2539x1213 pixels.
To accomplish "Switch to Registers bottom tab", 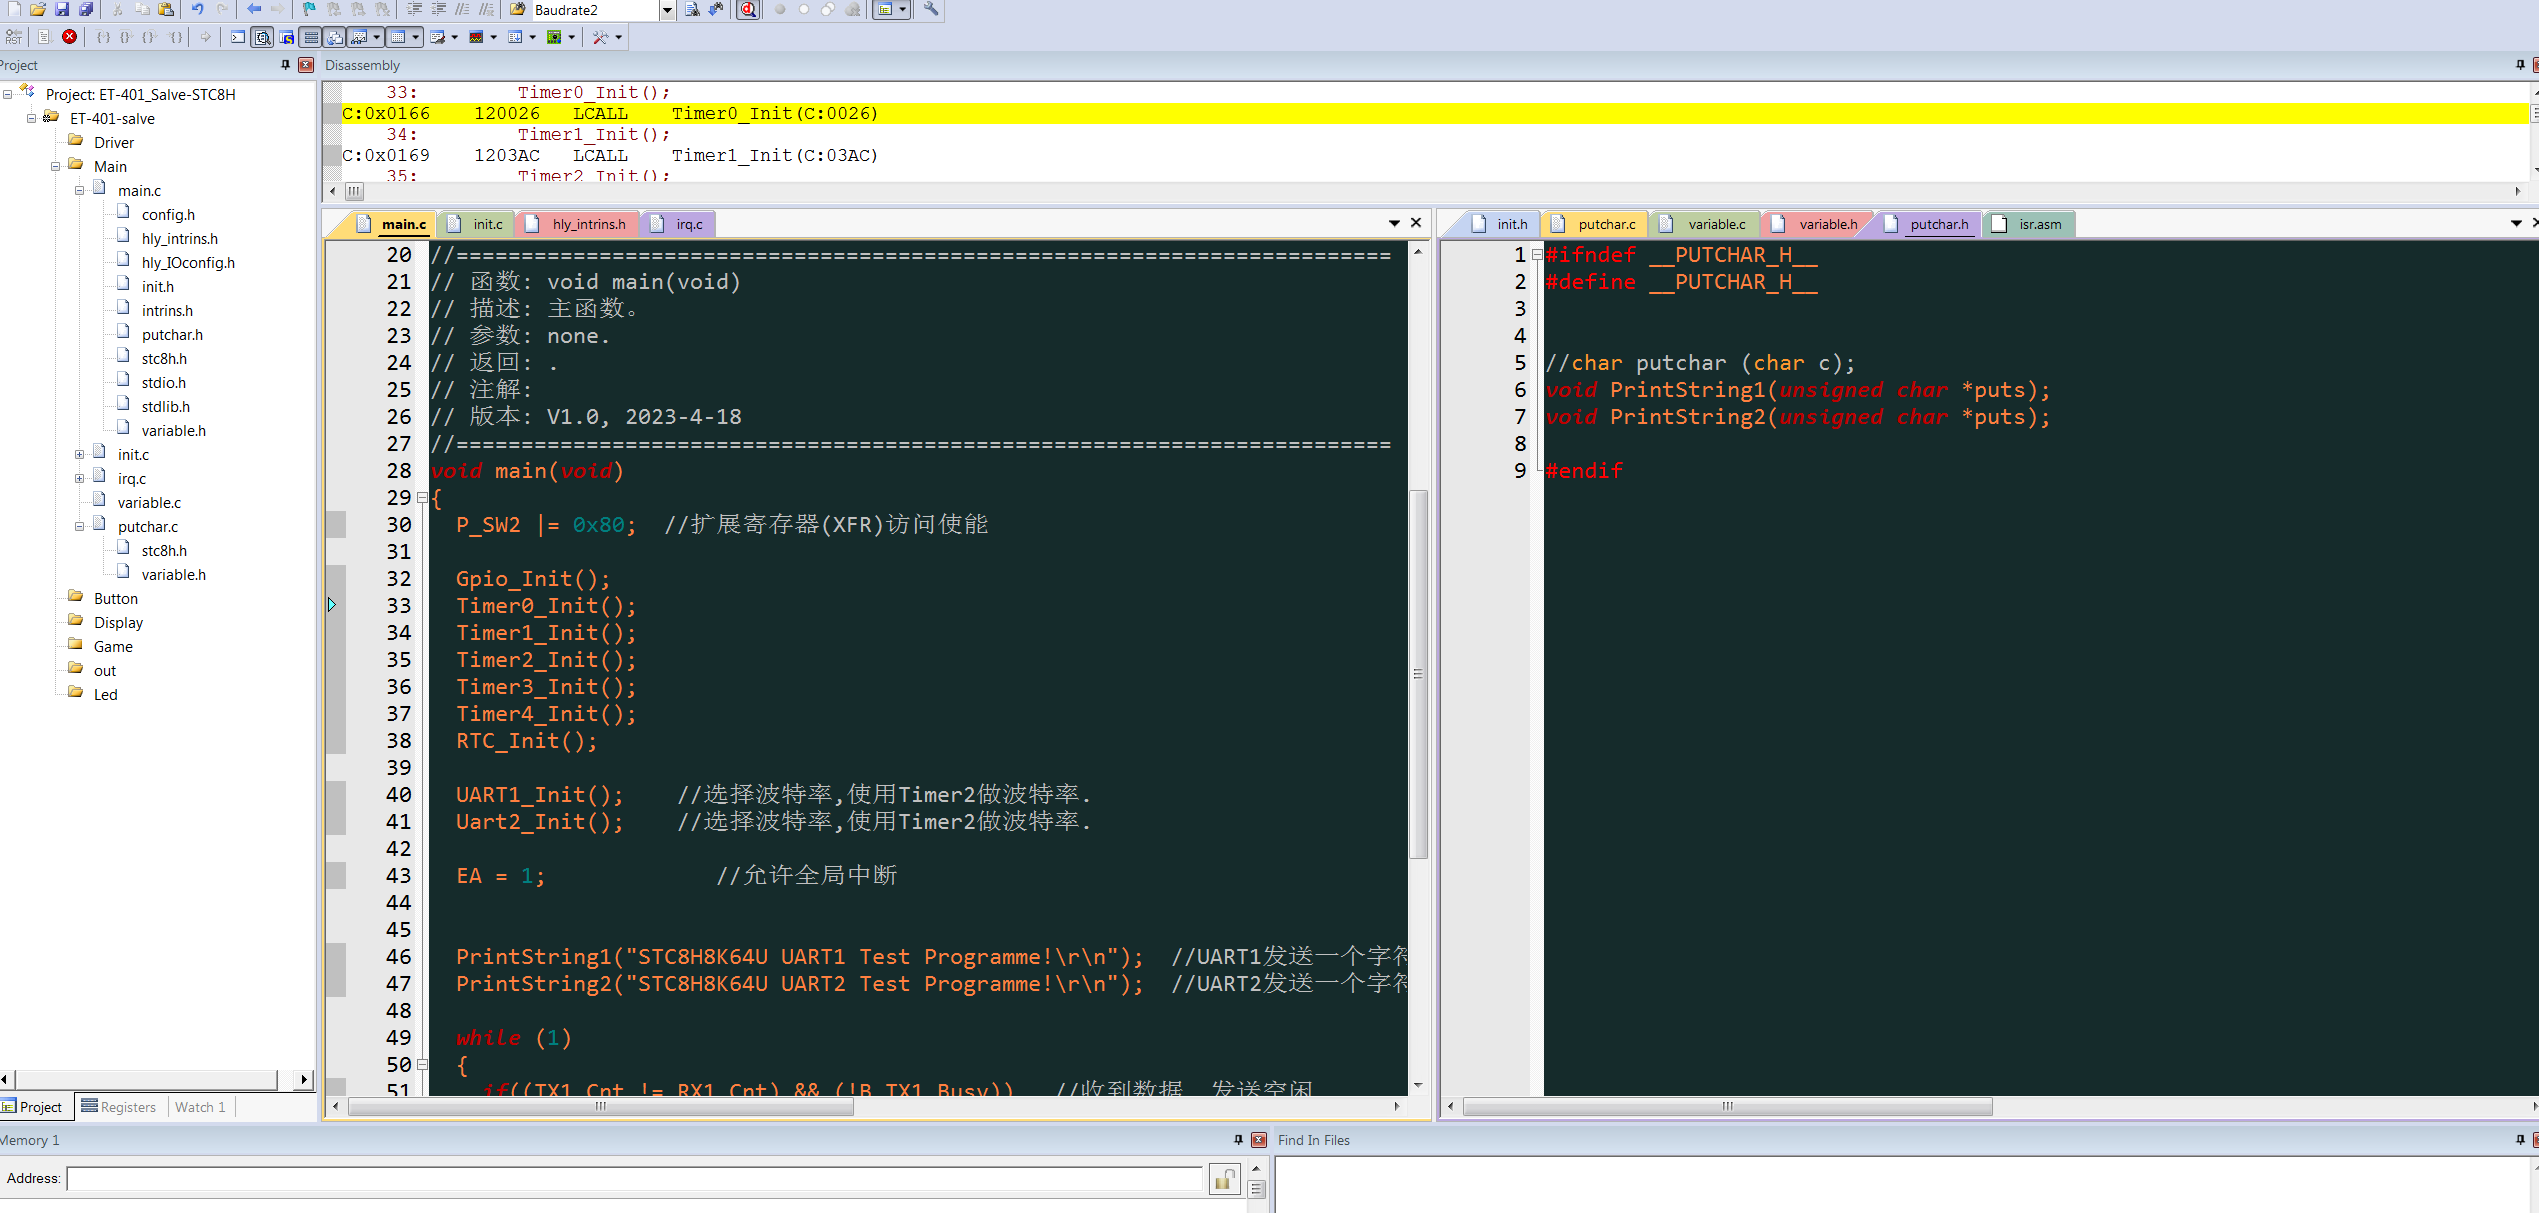I will tap(119, 1107).
